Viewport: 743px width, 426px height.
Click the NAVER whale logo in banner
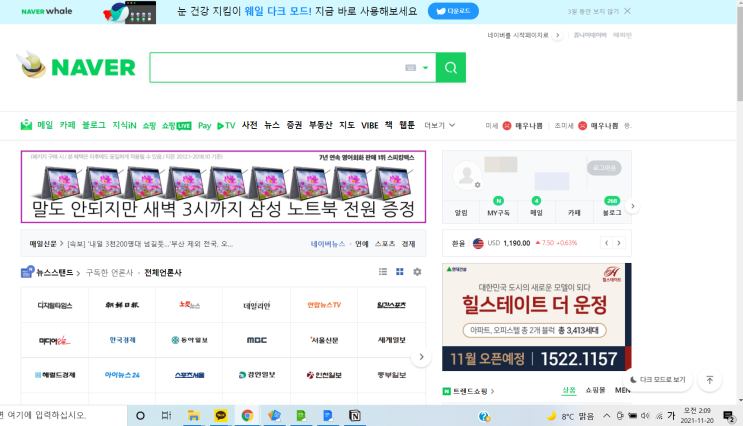(x=47, y=11)
